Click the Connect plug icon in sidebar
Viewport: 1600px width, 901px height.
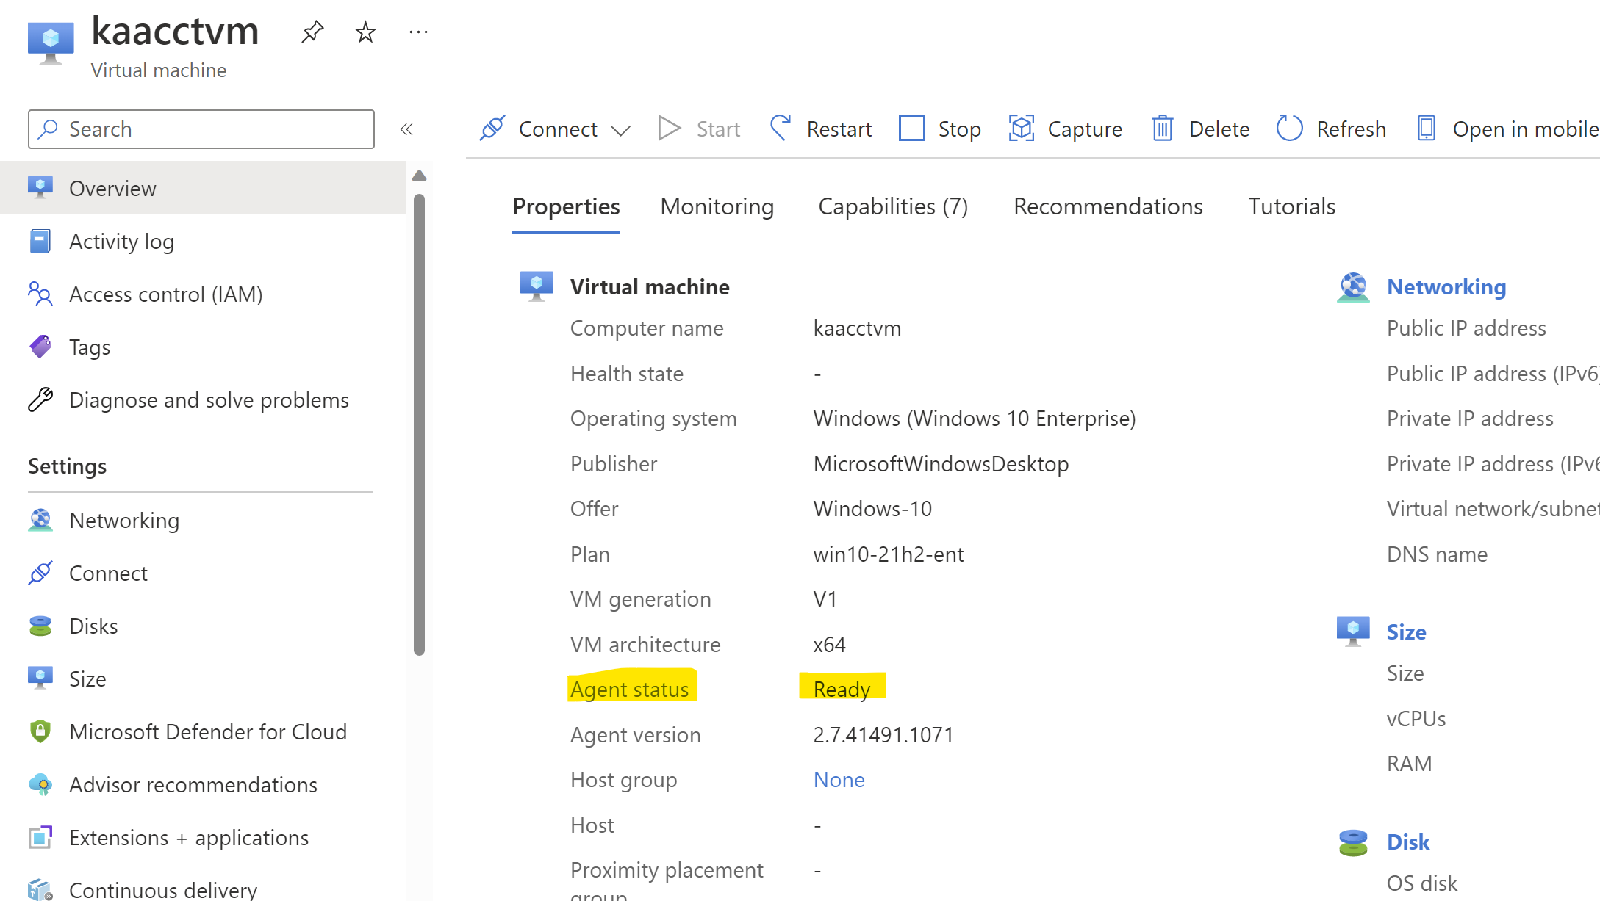tap(40, 573)
